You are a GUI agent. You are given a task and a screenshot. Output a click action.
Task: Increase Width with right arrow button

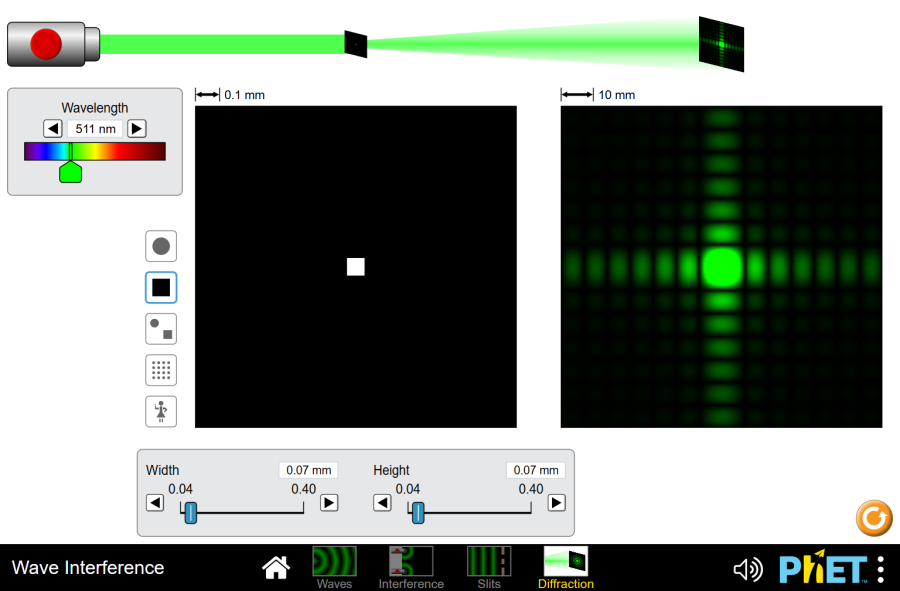329,503
